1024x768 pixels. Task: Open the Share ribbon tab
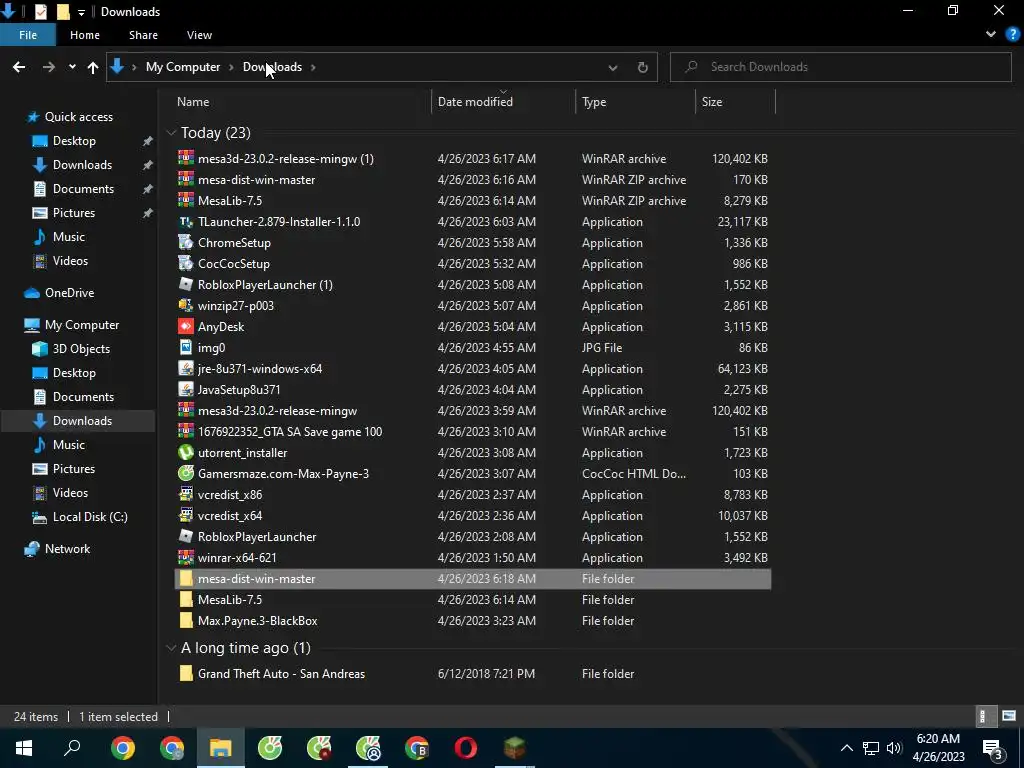coord(143,35)
